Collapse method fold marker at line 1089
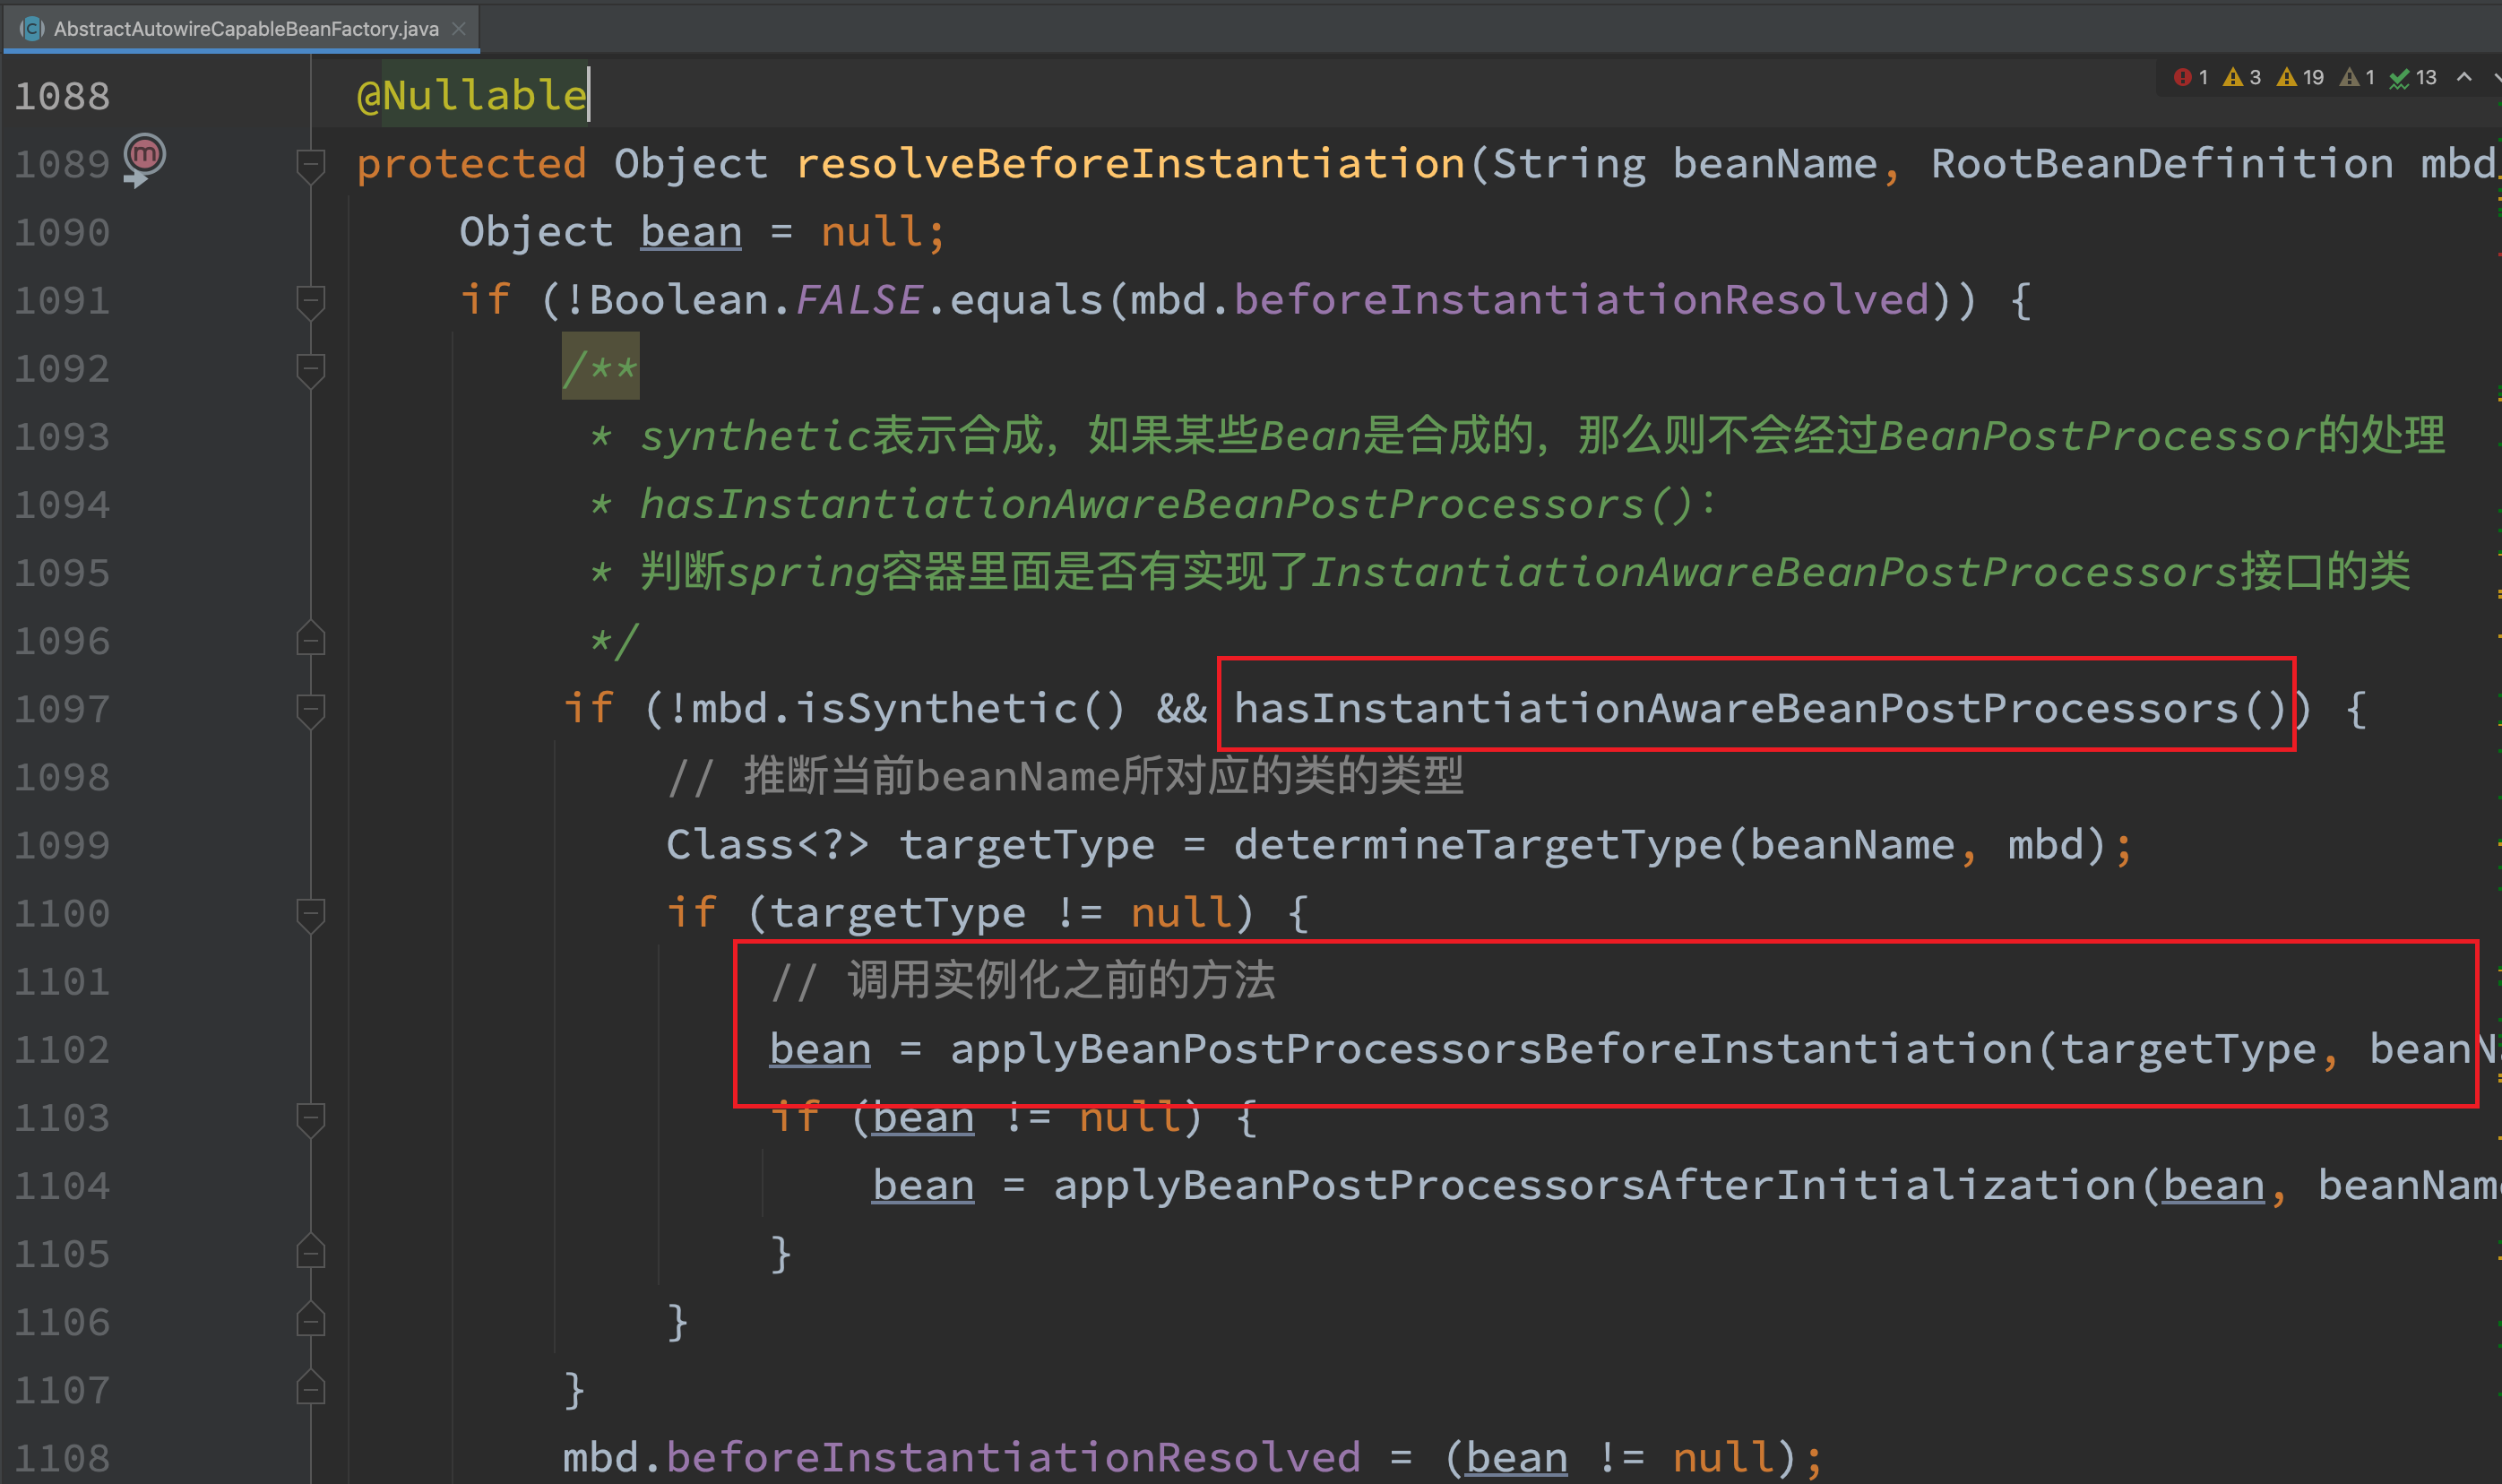This screenshot has width=2502, height=1484. tap(311, 165)
